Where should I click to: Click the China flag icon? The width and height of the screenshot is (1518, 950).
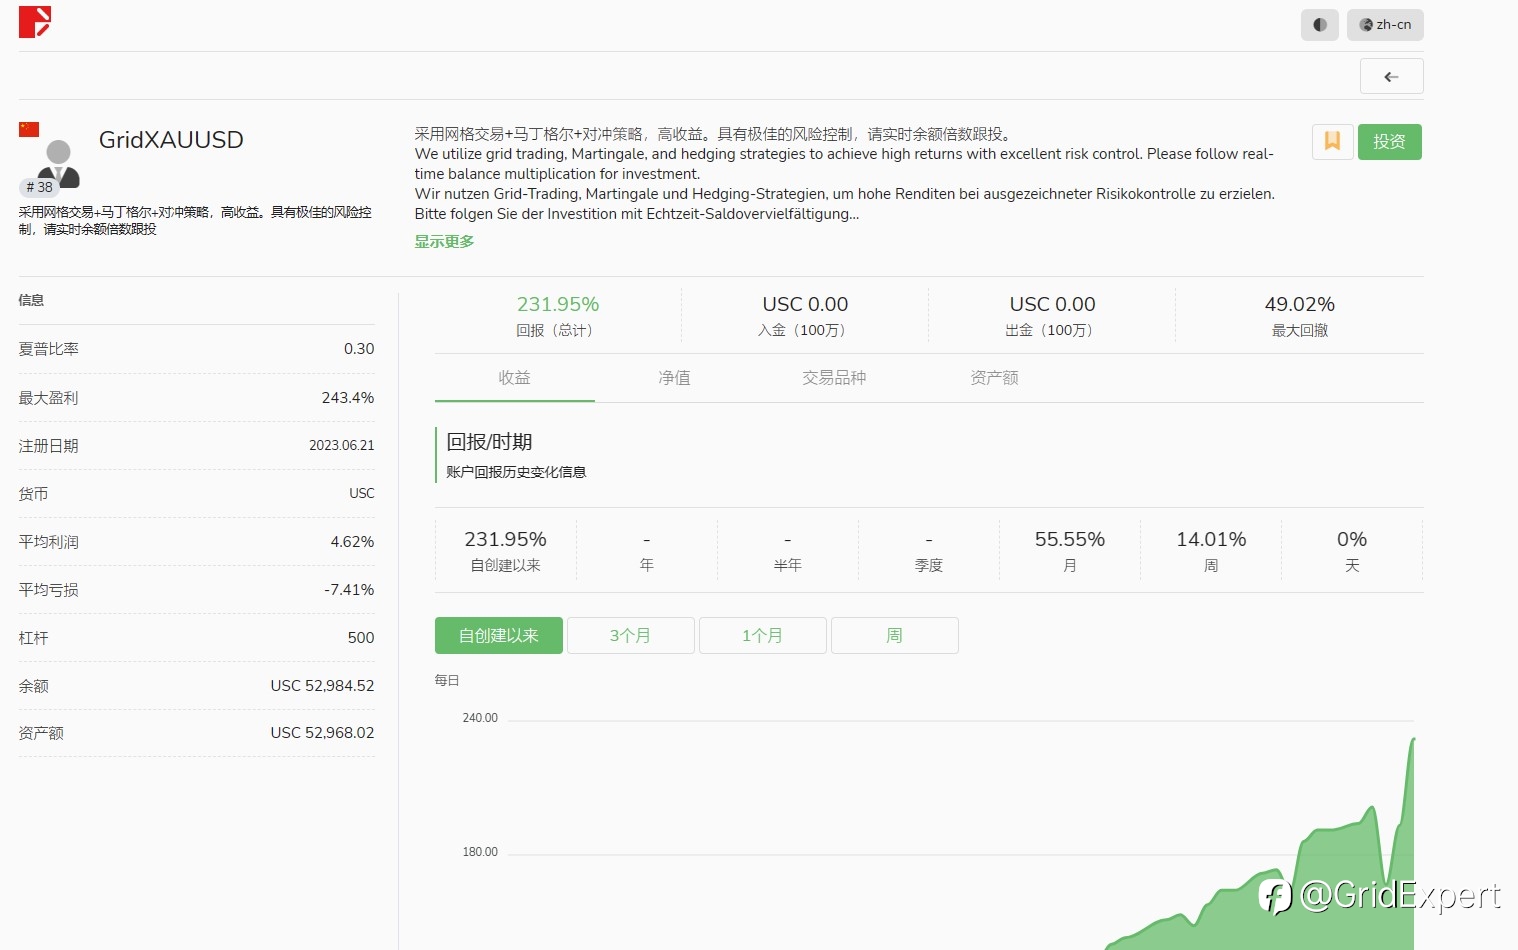(29, 129)
